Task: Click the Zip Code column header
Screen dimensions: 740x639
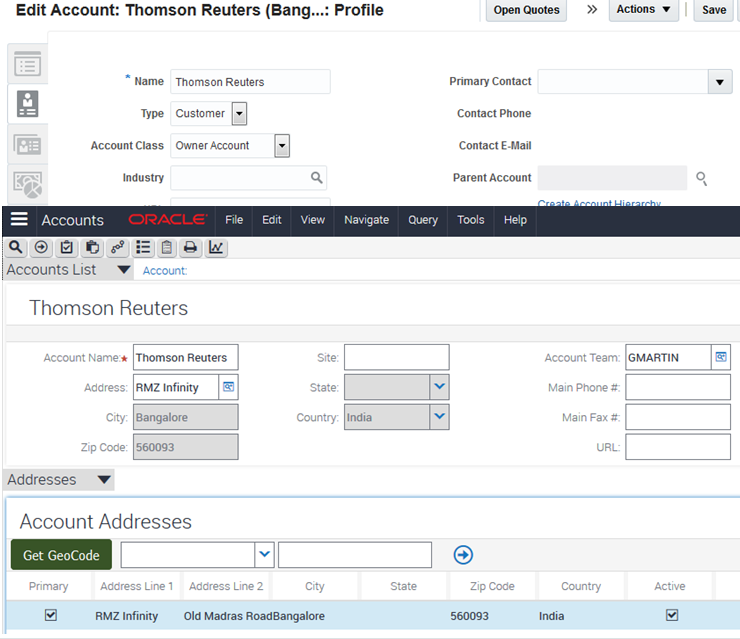Action: (492, 586)
